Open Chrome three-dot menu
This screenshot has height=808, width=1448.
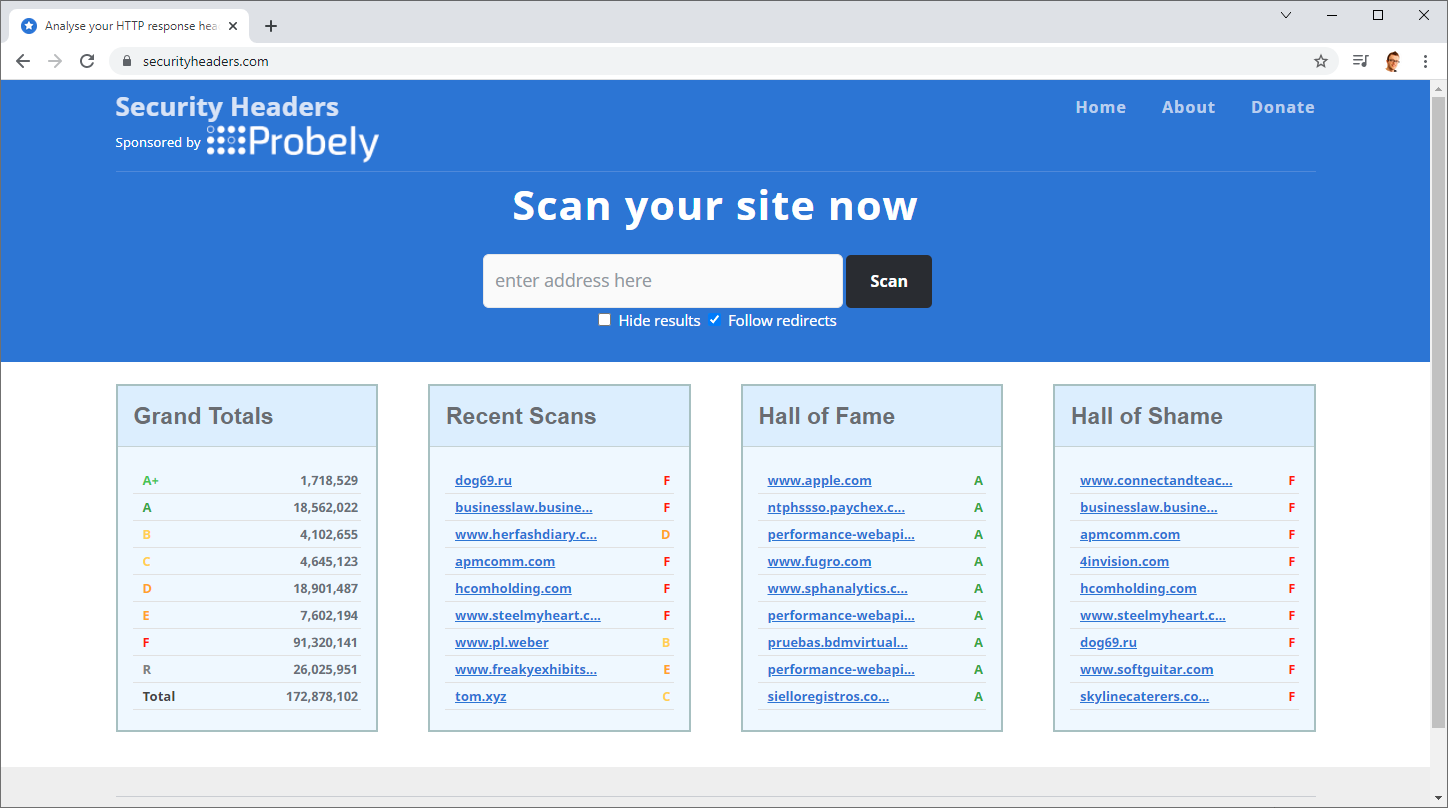(x=1425, y=61)
